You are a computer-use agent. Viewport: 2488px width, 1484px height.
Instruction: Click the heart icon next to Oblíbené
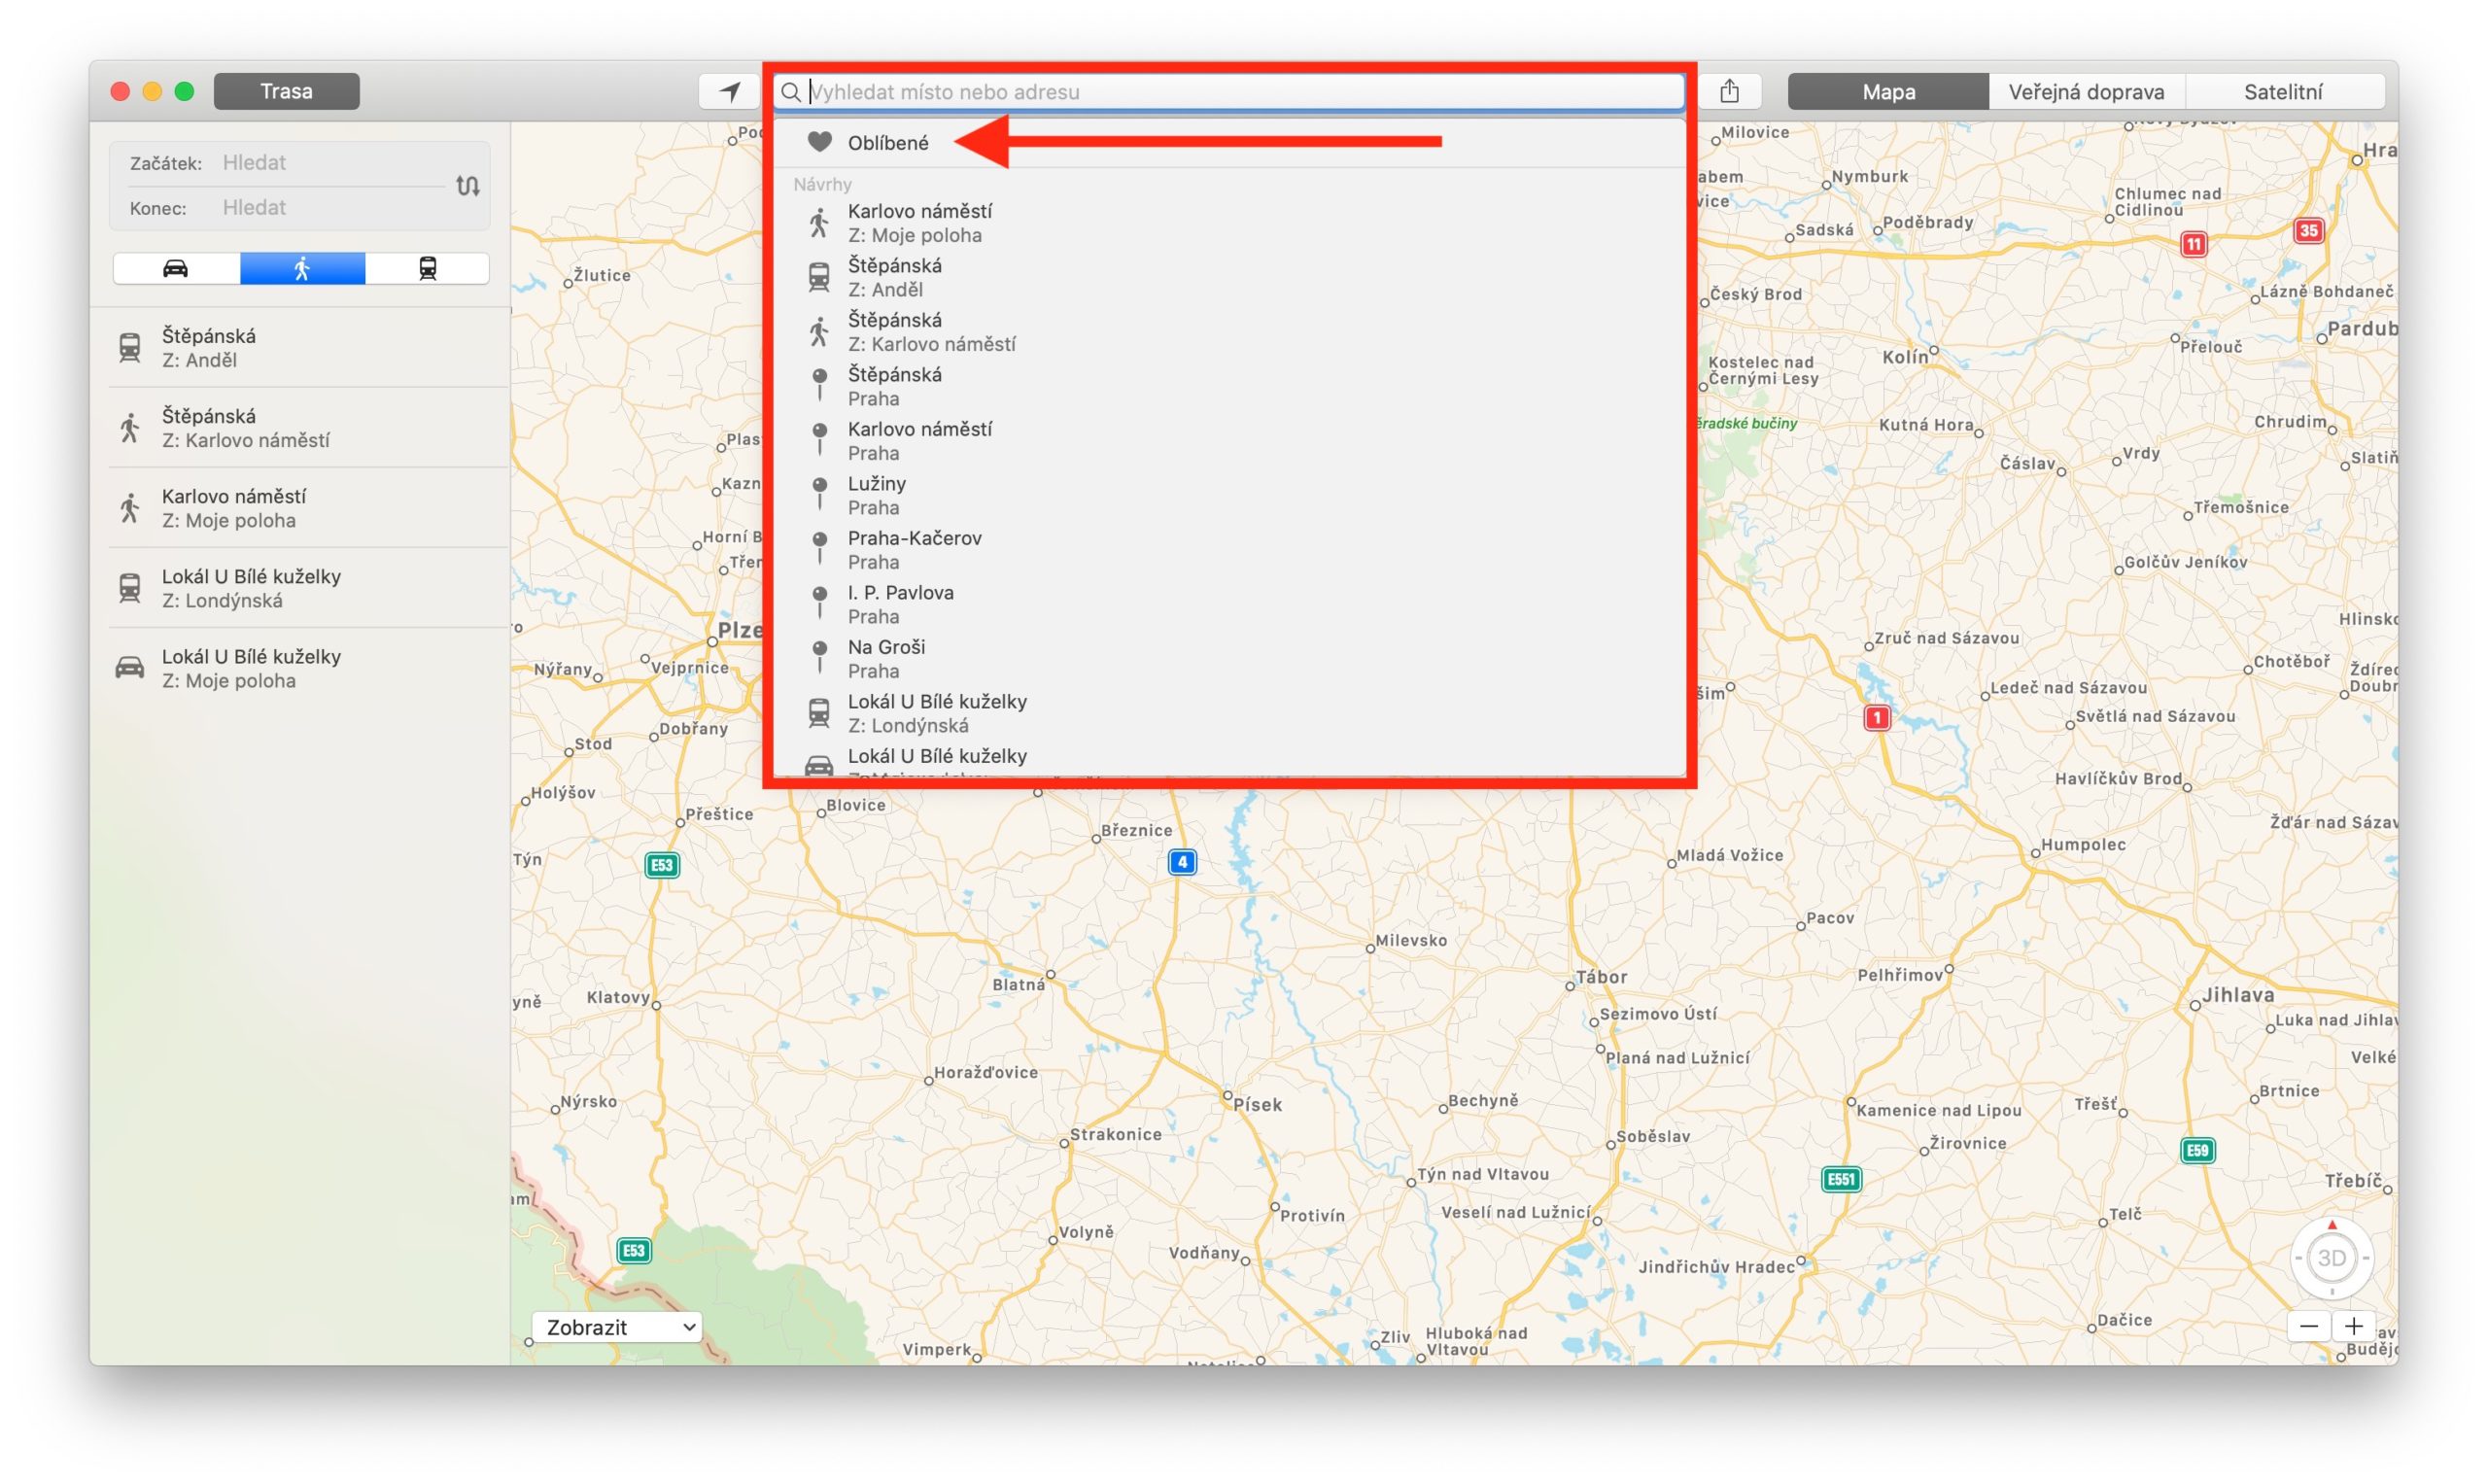819,142
